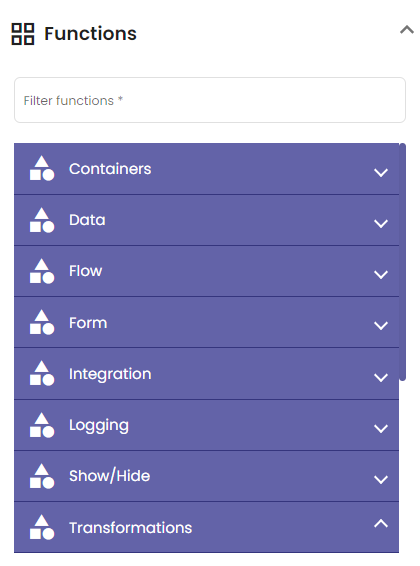Click the functions list vertical scrollbar
The image size is (420, 566).
403,262
